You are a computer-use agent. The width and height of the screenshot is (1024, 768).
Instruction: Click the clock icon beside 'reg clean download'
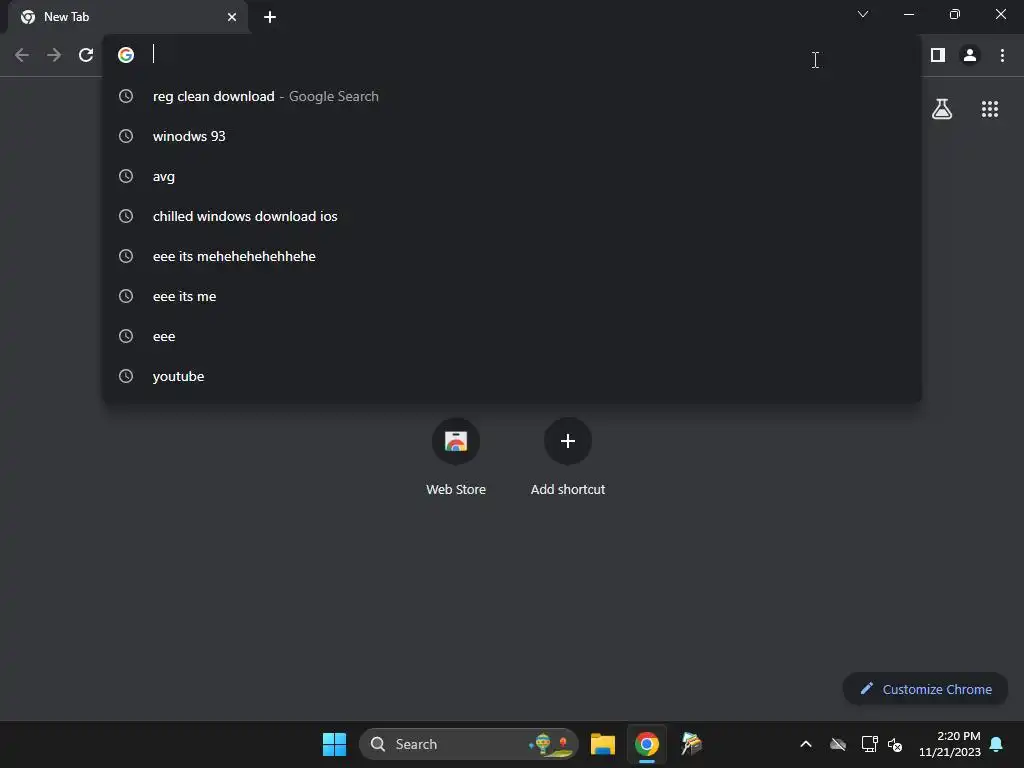126,96
